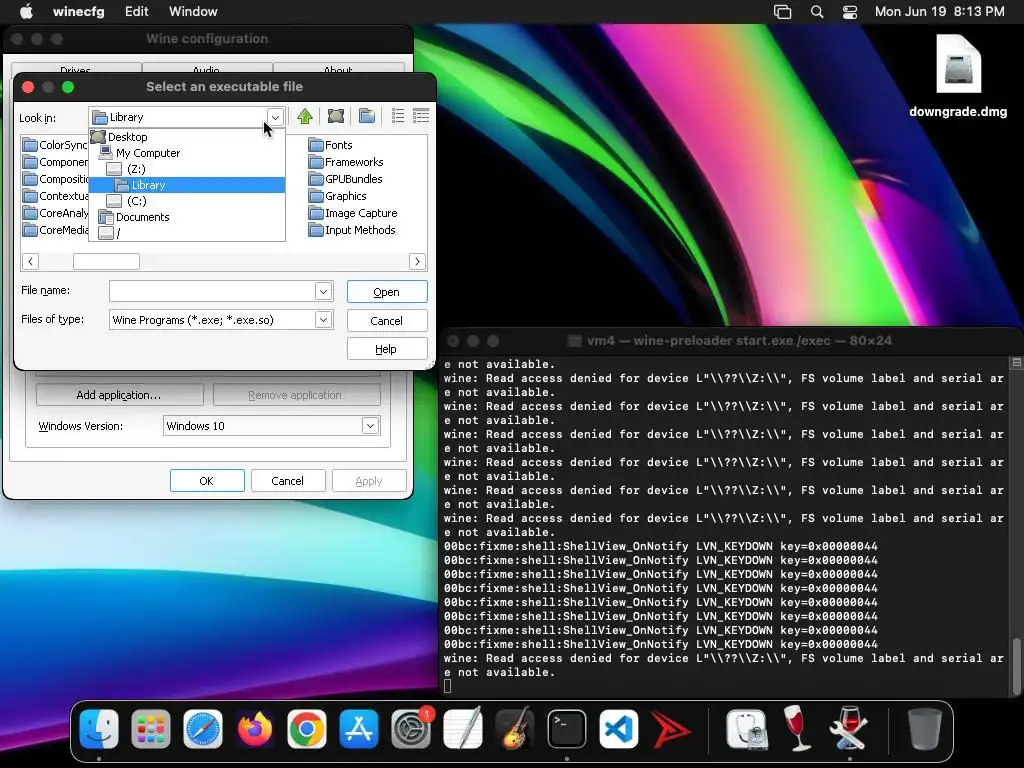Launch Visual Studio Code from the Dock
Viewport: 1024px width, 768px height.
click(x=618, y=729)
